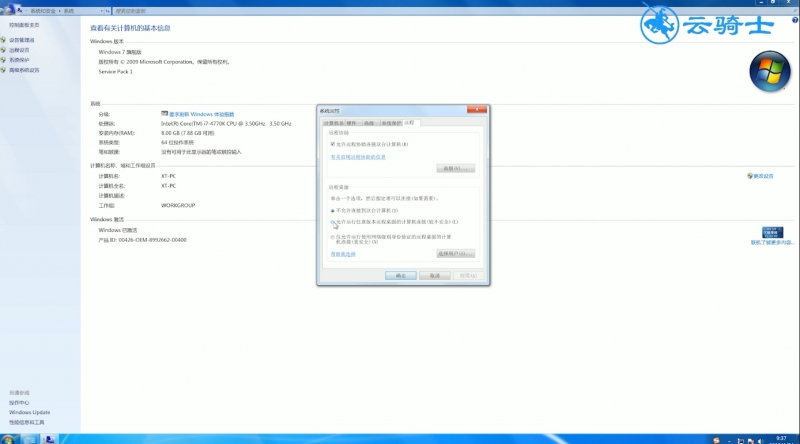Click shield icon beside 高级系统设置
Image resolution: width=800 pixels, height=444 pixels.
click(x=4, y=70)
